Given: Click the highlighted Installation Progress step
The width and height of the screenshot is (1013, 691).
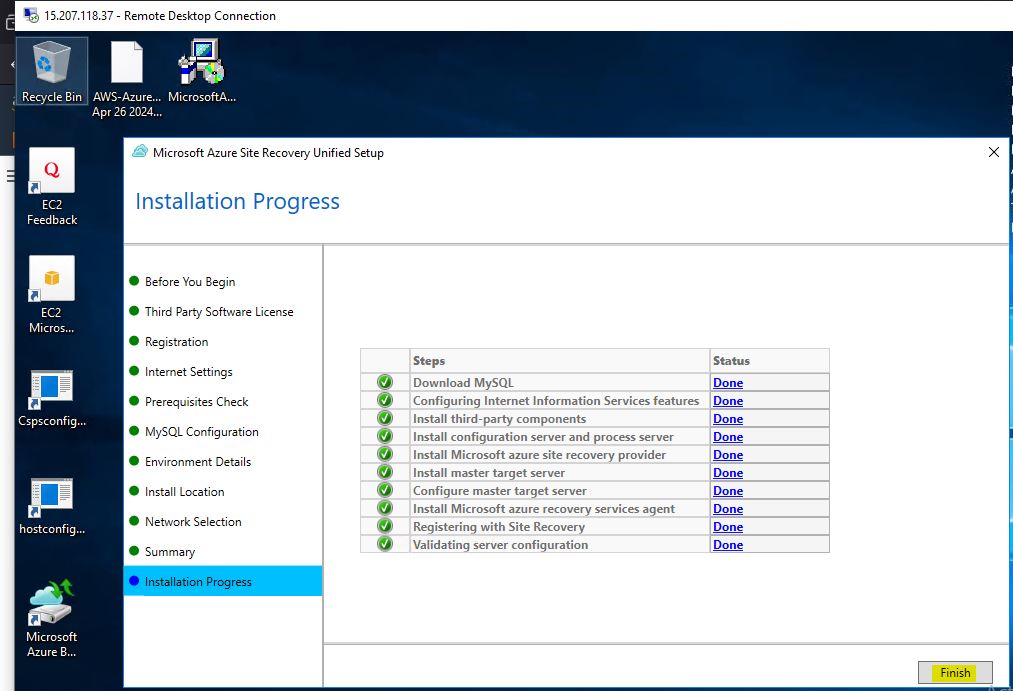Looking at the screenshot, I should click(198, 582).
